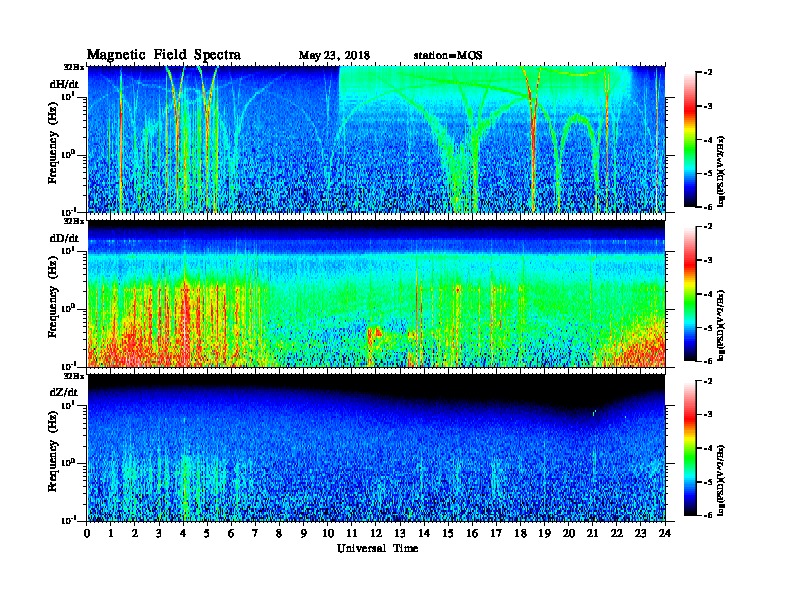Click the 32Hz label of the dZ/dt panel
This screenshot has height=612, width=792.
[74, 376]
